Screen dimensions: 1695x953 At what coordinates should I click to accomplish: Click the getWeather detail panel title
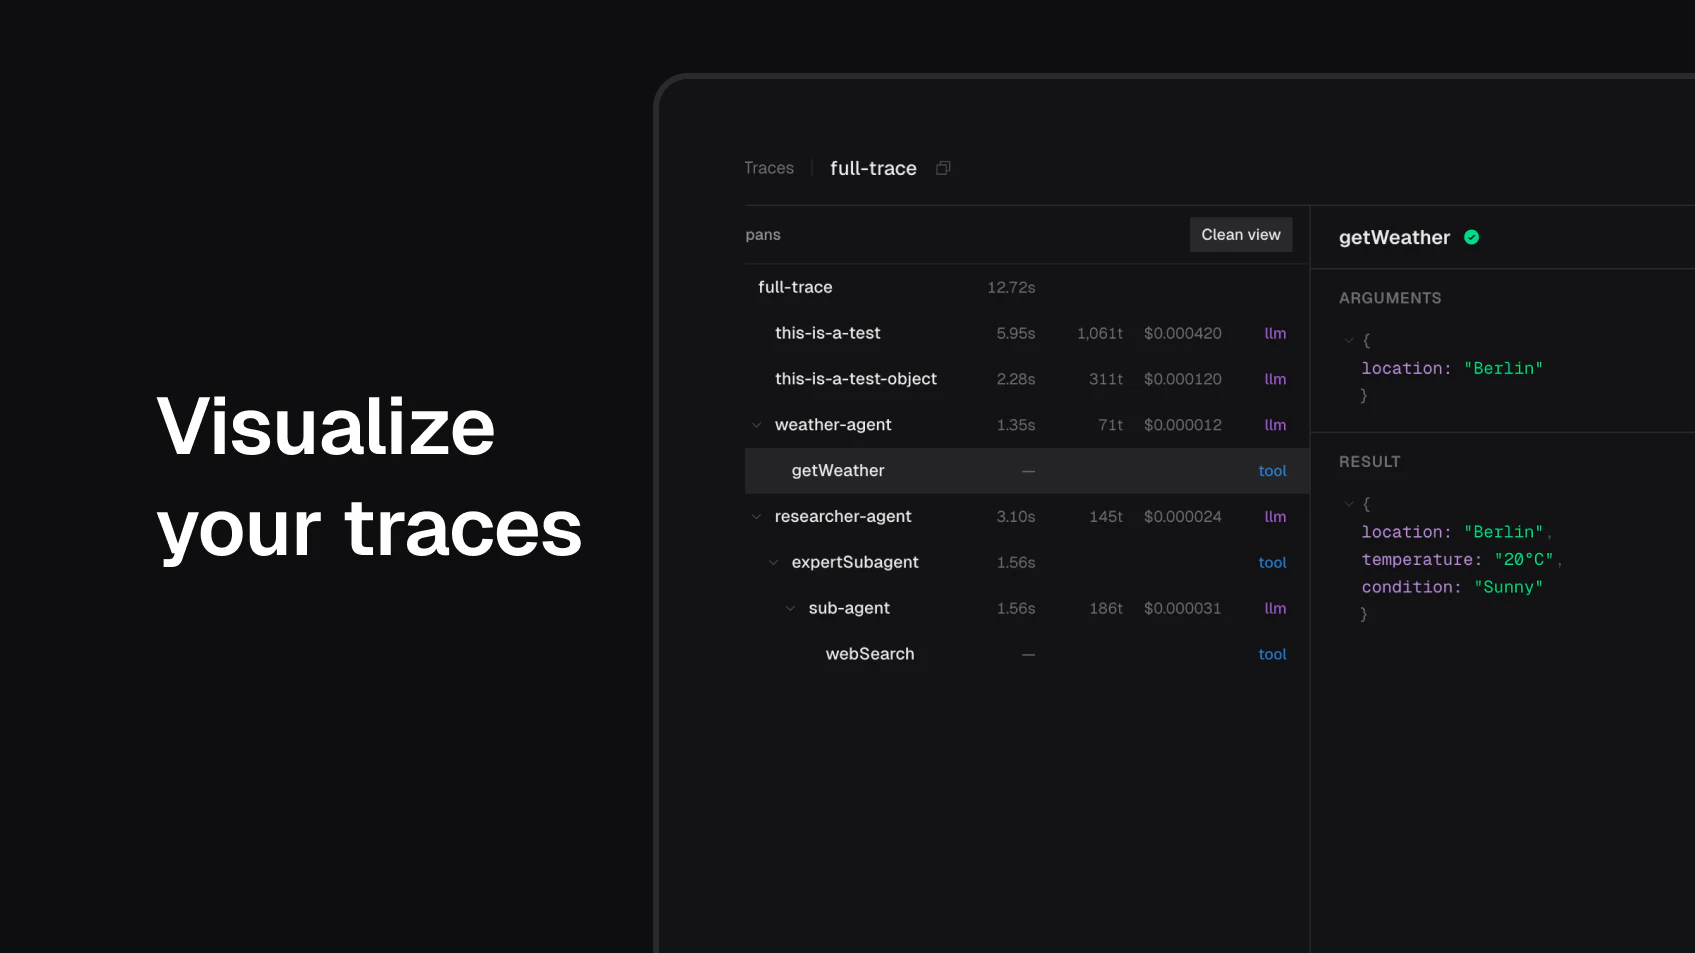pos(1394,237)
